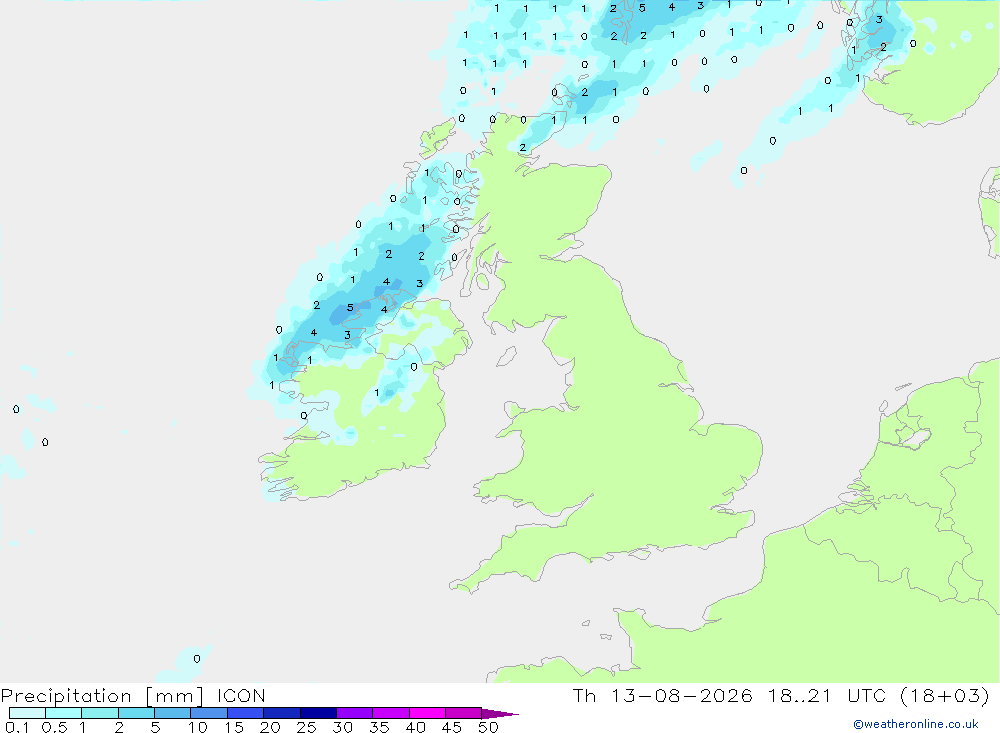Pick the 5–10 mm legend color
Viewport: 1000px width, 733px height.
[x=172, y=713]
